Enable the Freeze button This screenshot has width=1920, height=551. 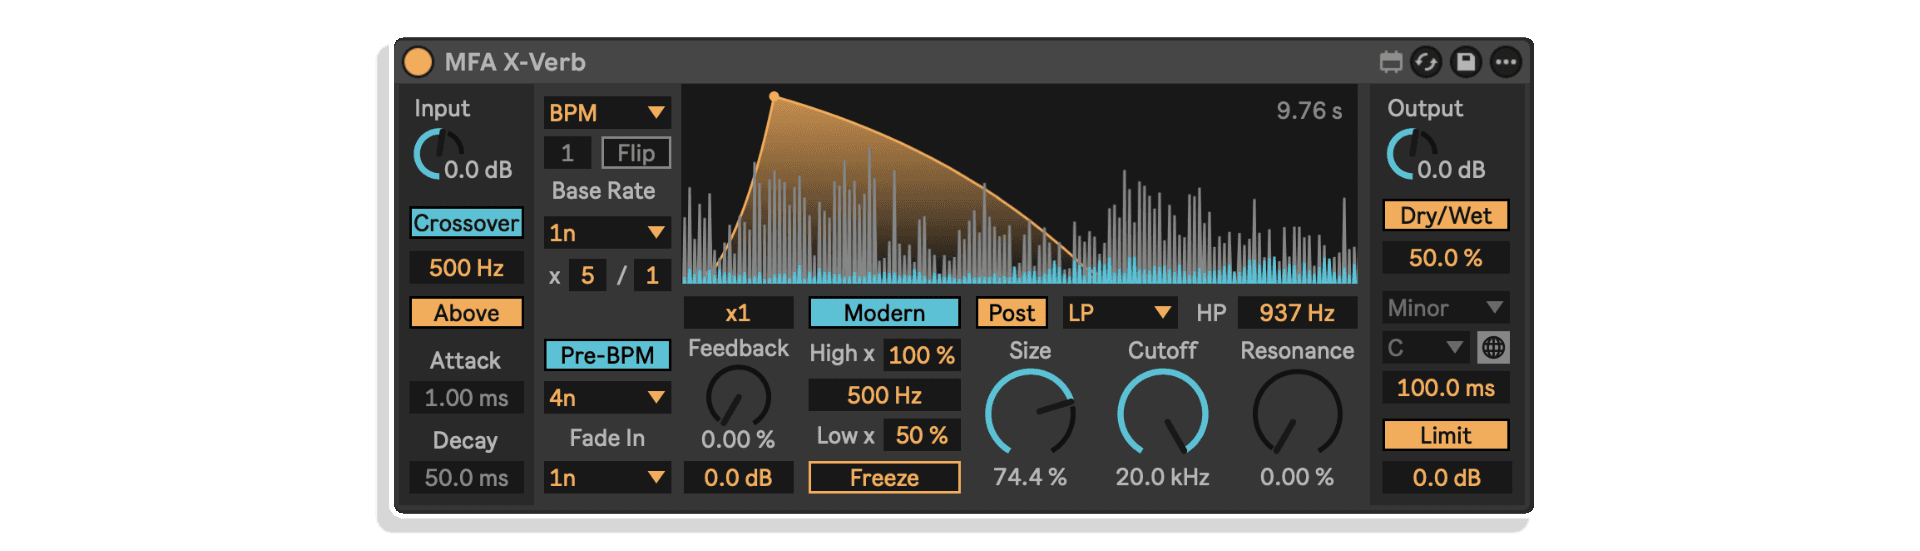[x=884, y=478]
